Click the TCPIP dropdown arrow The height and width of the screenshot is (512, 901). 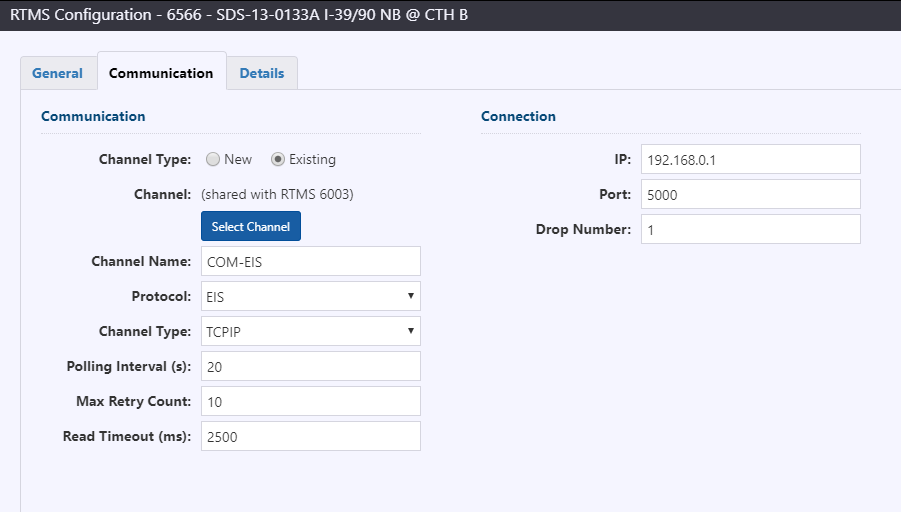coord(411,331)
